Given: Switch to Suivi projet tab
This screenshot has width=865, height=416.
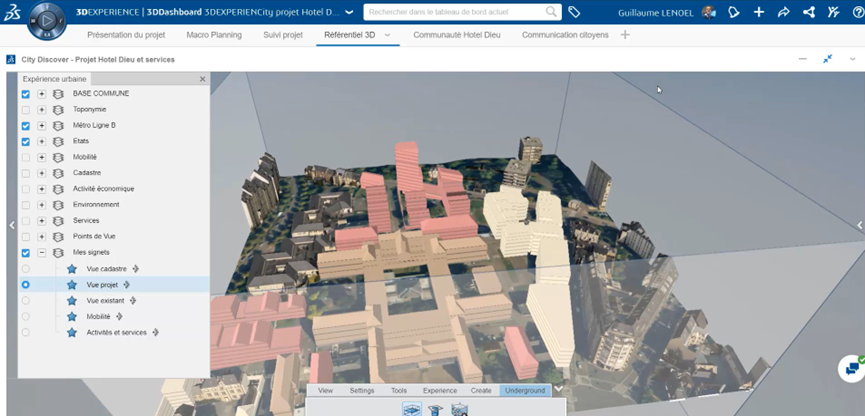Looking at the screenshot, I should point(283,35).
